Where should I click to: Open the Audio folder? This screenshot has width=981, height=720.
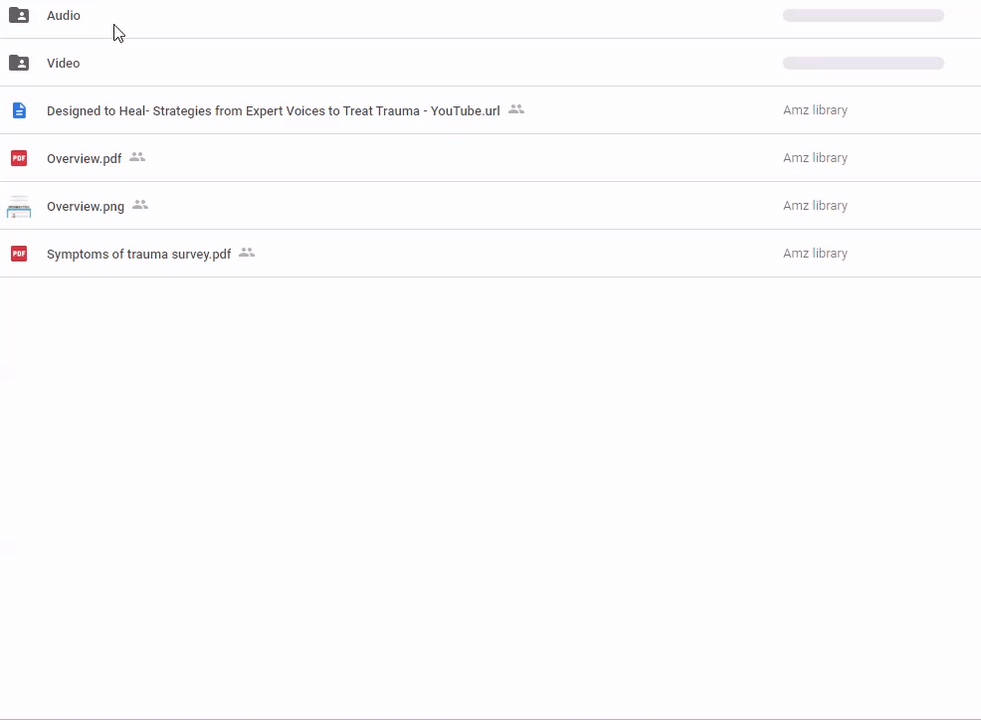(x=63, y=16)
